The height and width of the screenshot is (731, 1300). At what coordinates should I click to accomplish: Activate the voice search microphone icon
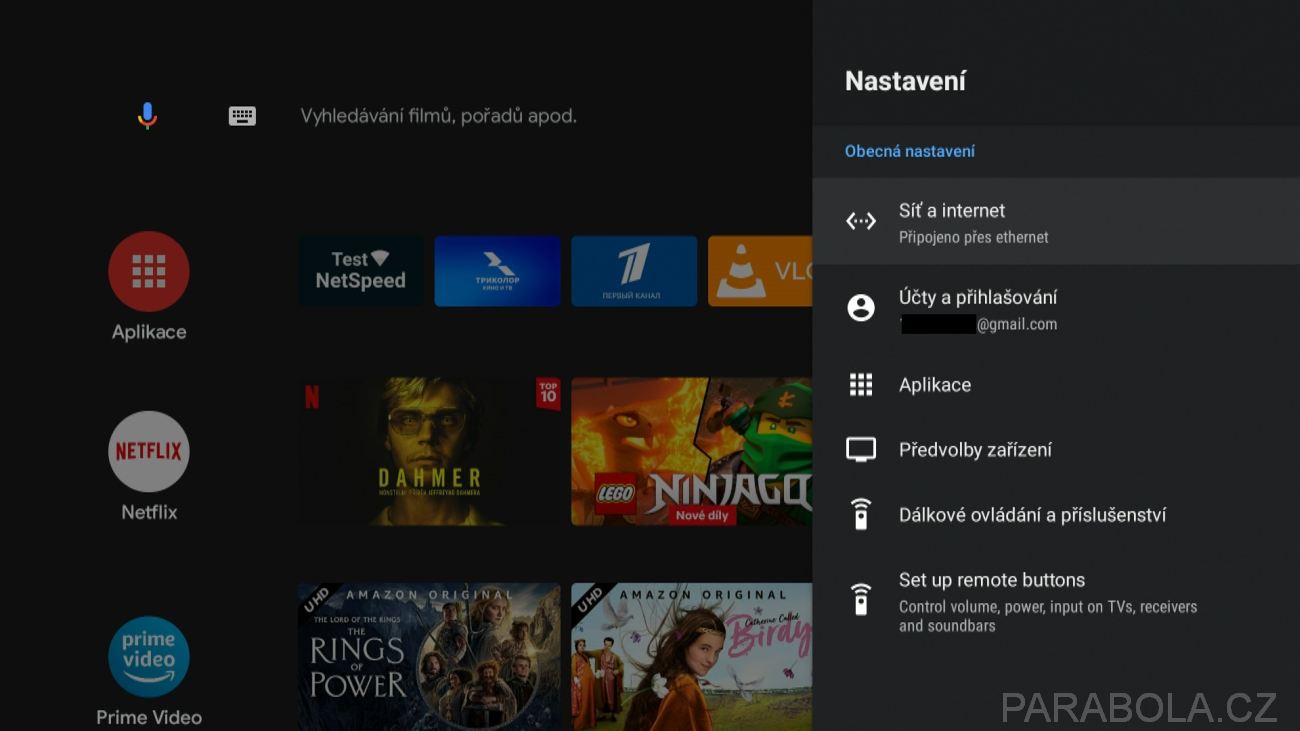[147, 116]
